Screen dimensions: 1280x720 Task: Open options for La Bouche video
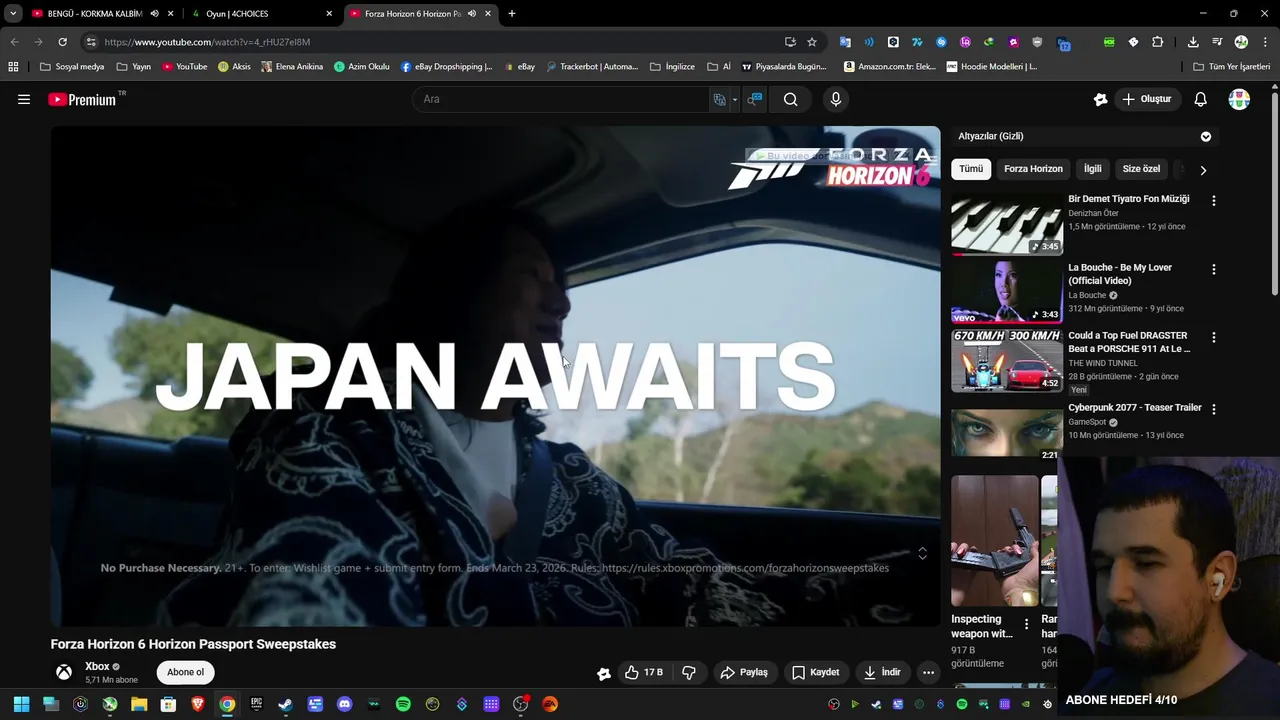pos(1213,270)
